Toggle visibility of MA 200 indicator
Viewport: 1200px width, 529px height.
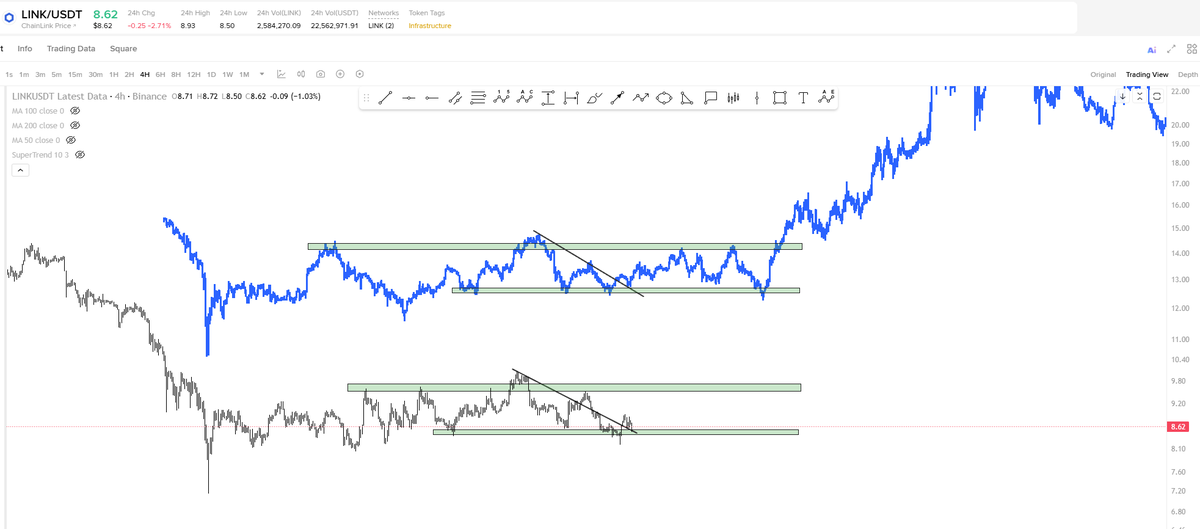[x=74, y=126]
